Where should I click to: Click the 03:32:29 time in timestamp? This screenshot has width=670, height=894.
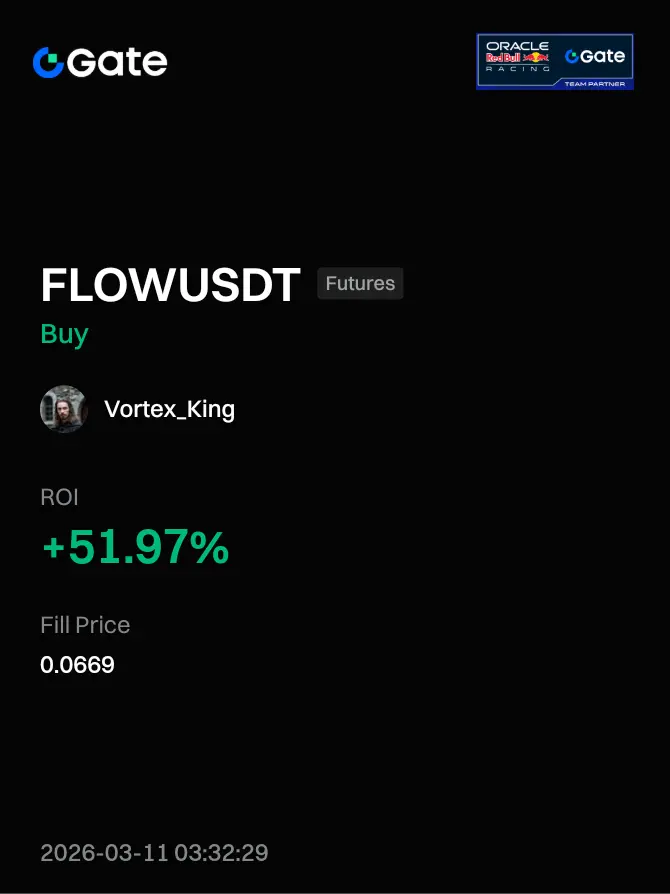221,853
